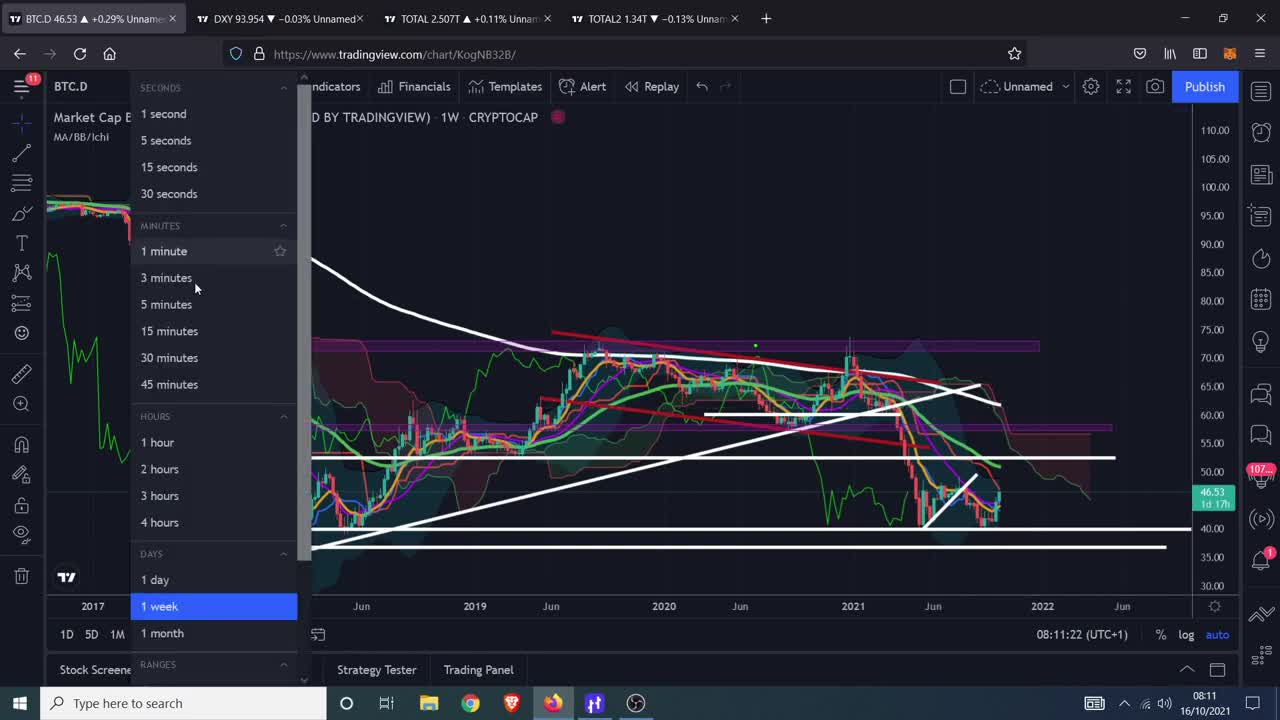Toggle stay in drawing mode
Screen dimensions: 1280x720
tap(22, 475)
